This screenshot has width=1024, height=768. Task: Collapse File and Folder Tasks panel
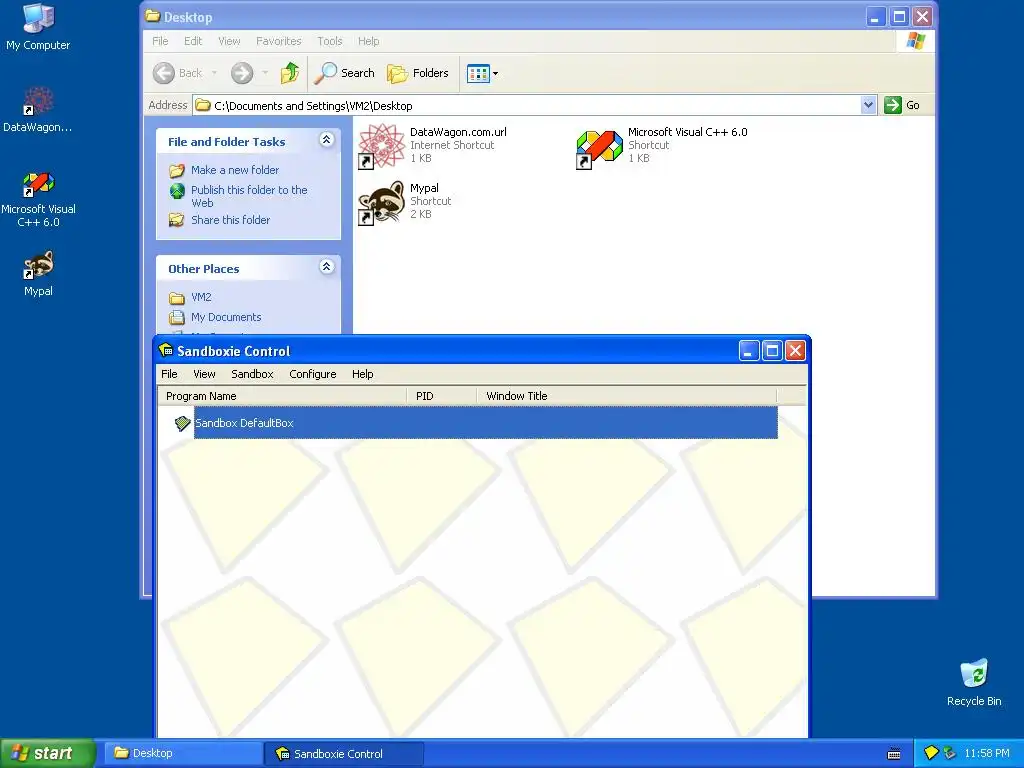click(x=327, y=140)
